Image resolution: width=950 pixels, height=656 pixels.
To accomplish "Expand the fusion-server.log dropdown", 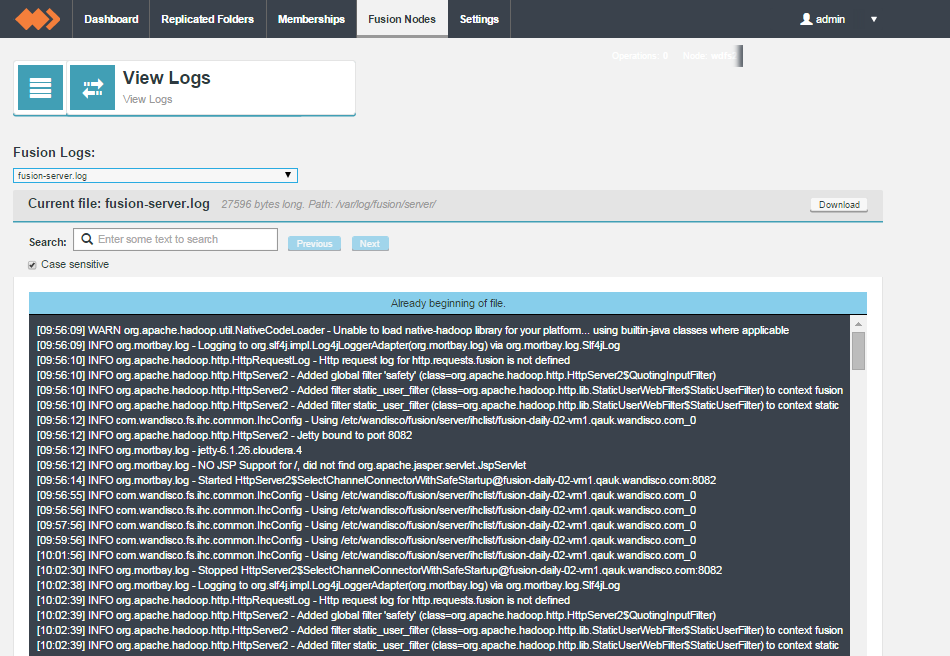I will click(x=155, y=176).
